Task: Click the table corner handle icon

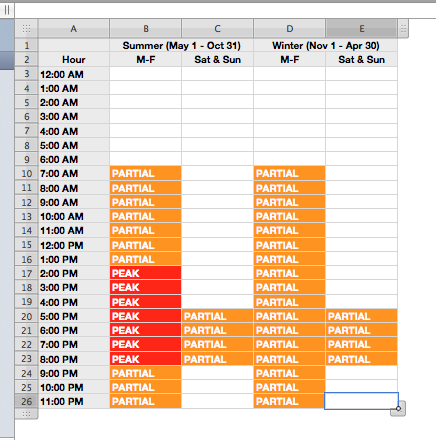Action: click(x=26, y=29)
